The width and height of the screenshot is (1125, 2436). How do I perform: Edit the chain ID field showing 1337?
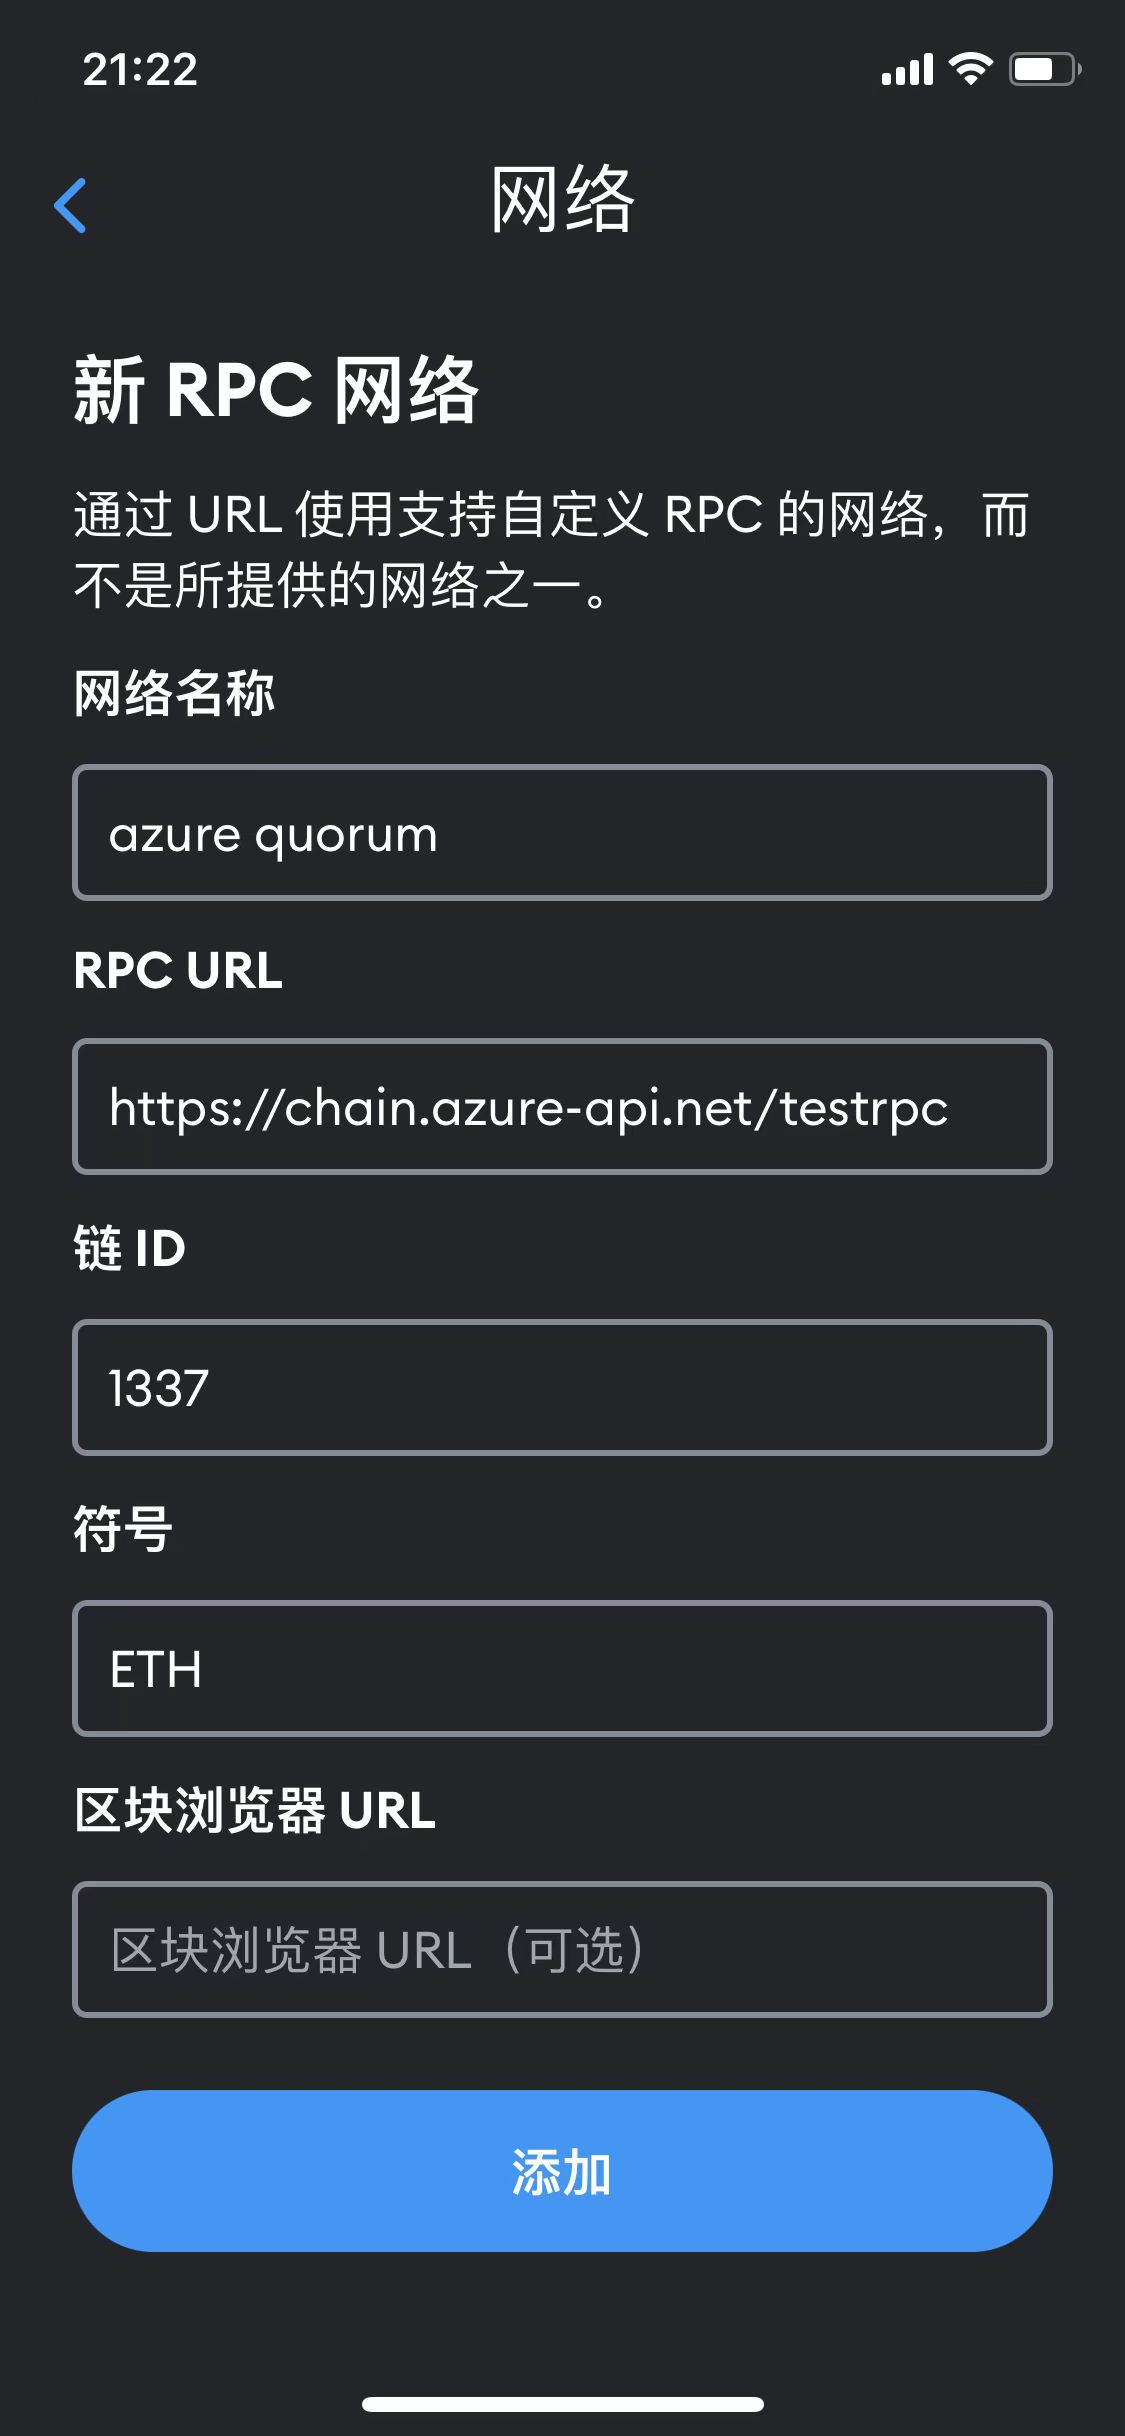point(562,1387)
